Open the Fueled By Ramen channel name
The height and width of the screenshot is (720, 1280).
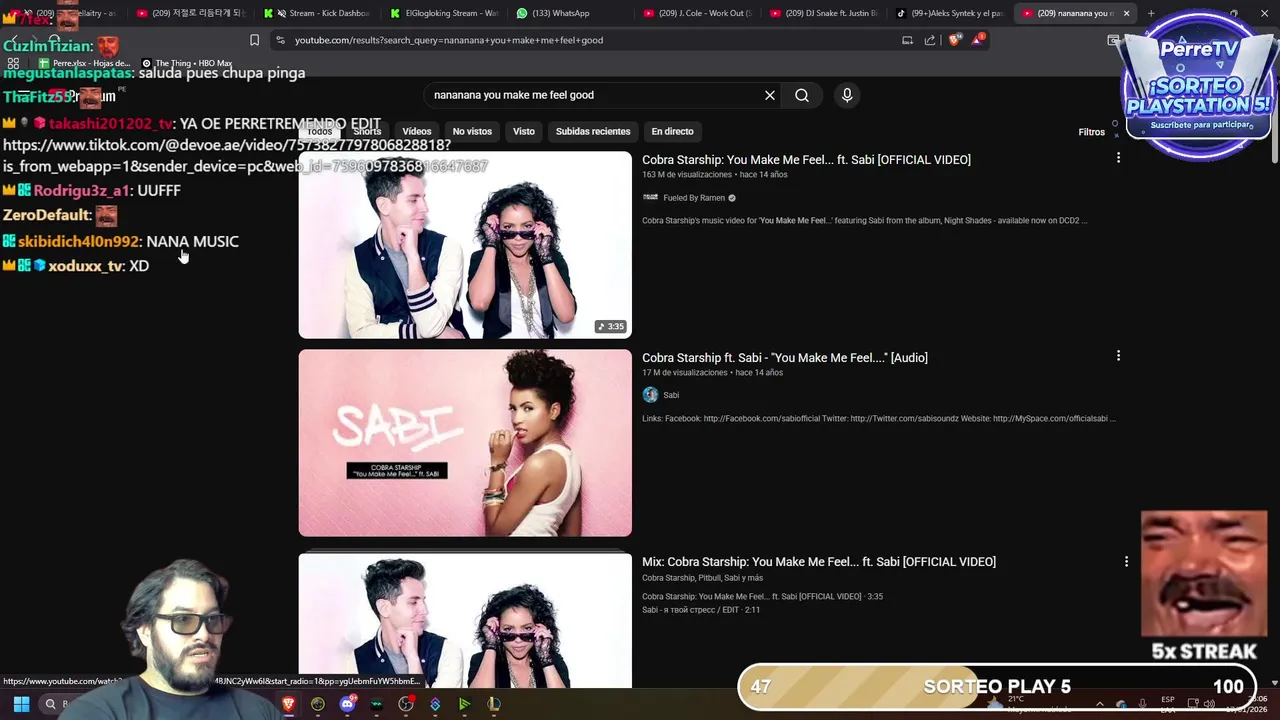click(x=694, y=198)
